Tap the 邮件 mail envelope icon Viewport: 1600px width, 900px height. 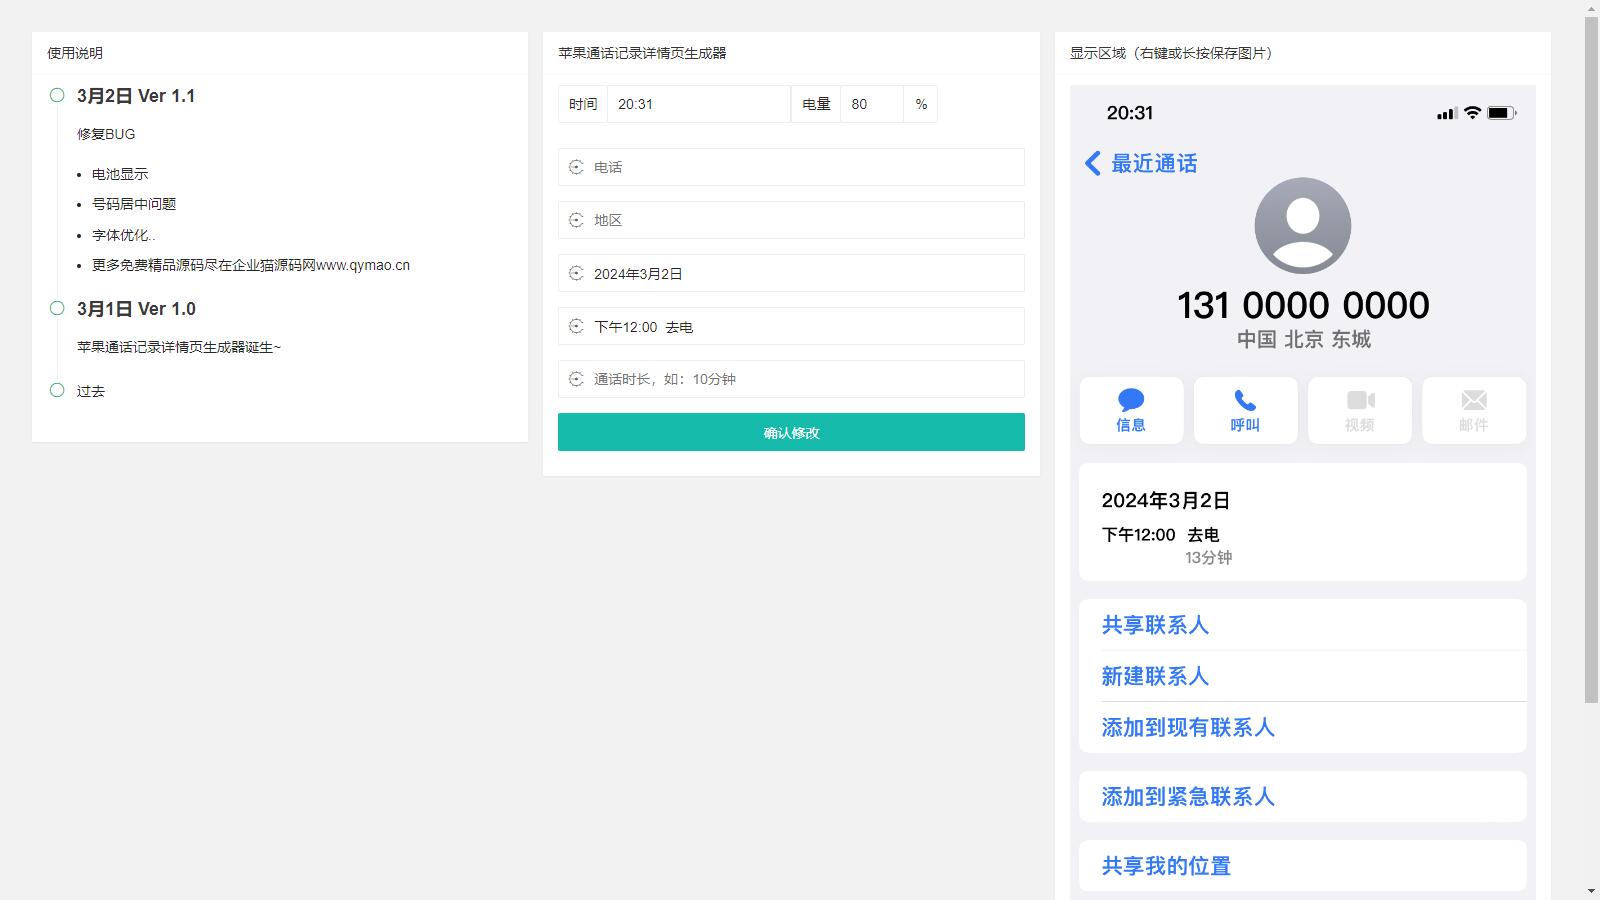point(1474,400)
